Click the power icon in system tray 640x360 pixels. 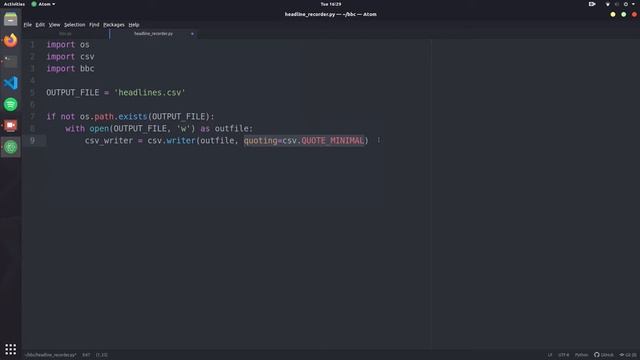click(x=626, y=4)
